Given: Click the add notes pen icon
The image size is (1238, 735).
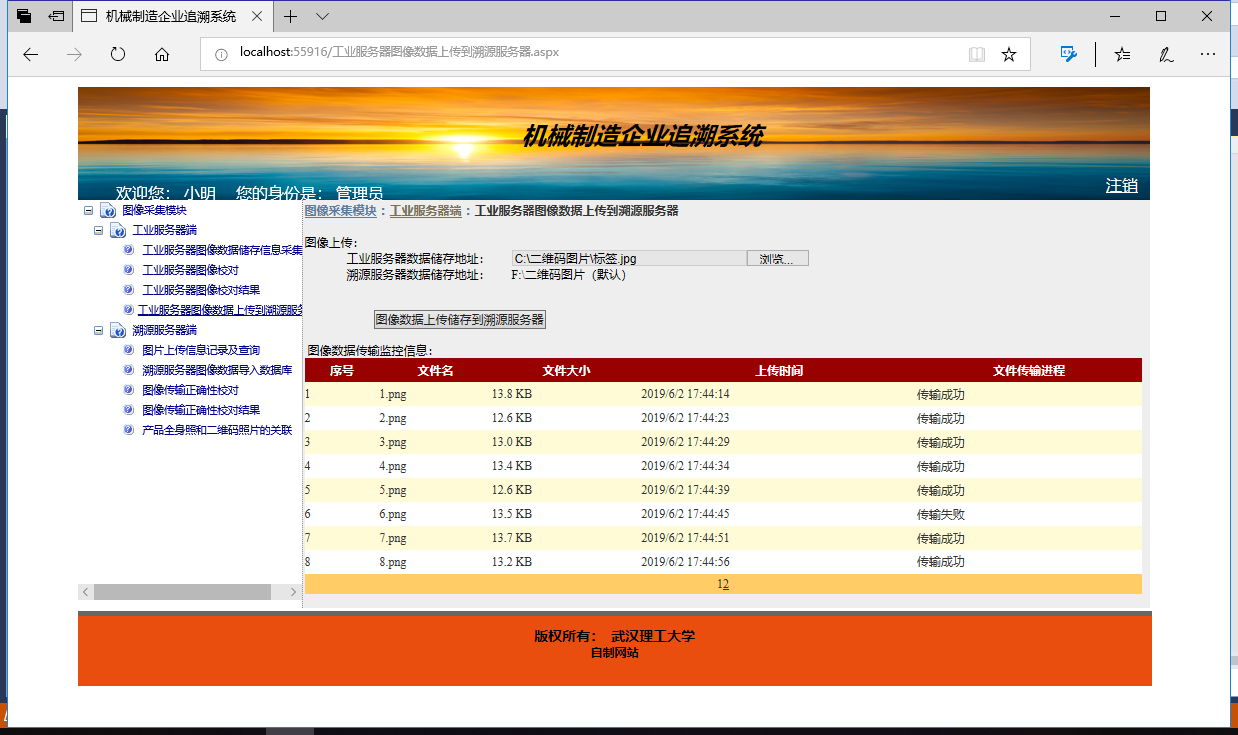Looking at the screenshot, I should pyautogui.click(x=1165, y=54).
